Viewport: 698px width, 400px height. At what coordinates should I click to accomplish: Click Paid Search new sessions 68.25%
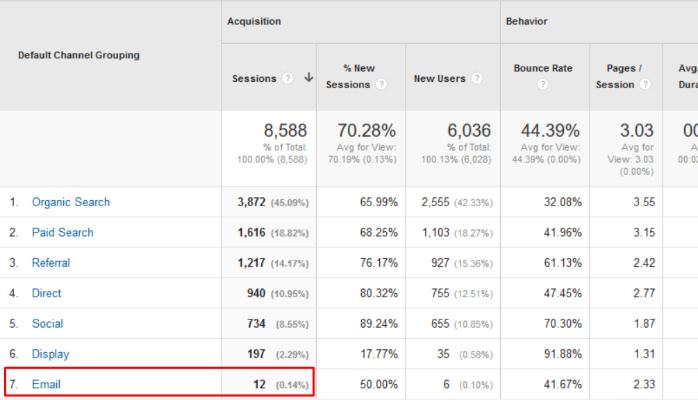pos(379,232)
